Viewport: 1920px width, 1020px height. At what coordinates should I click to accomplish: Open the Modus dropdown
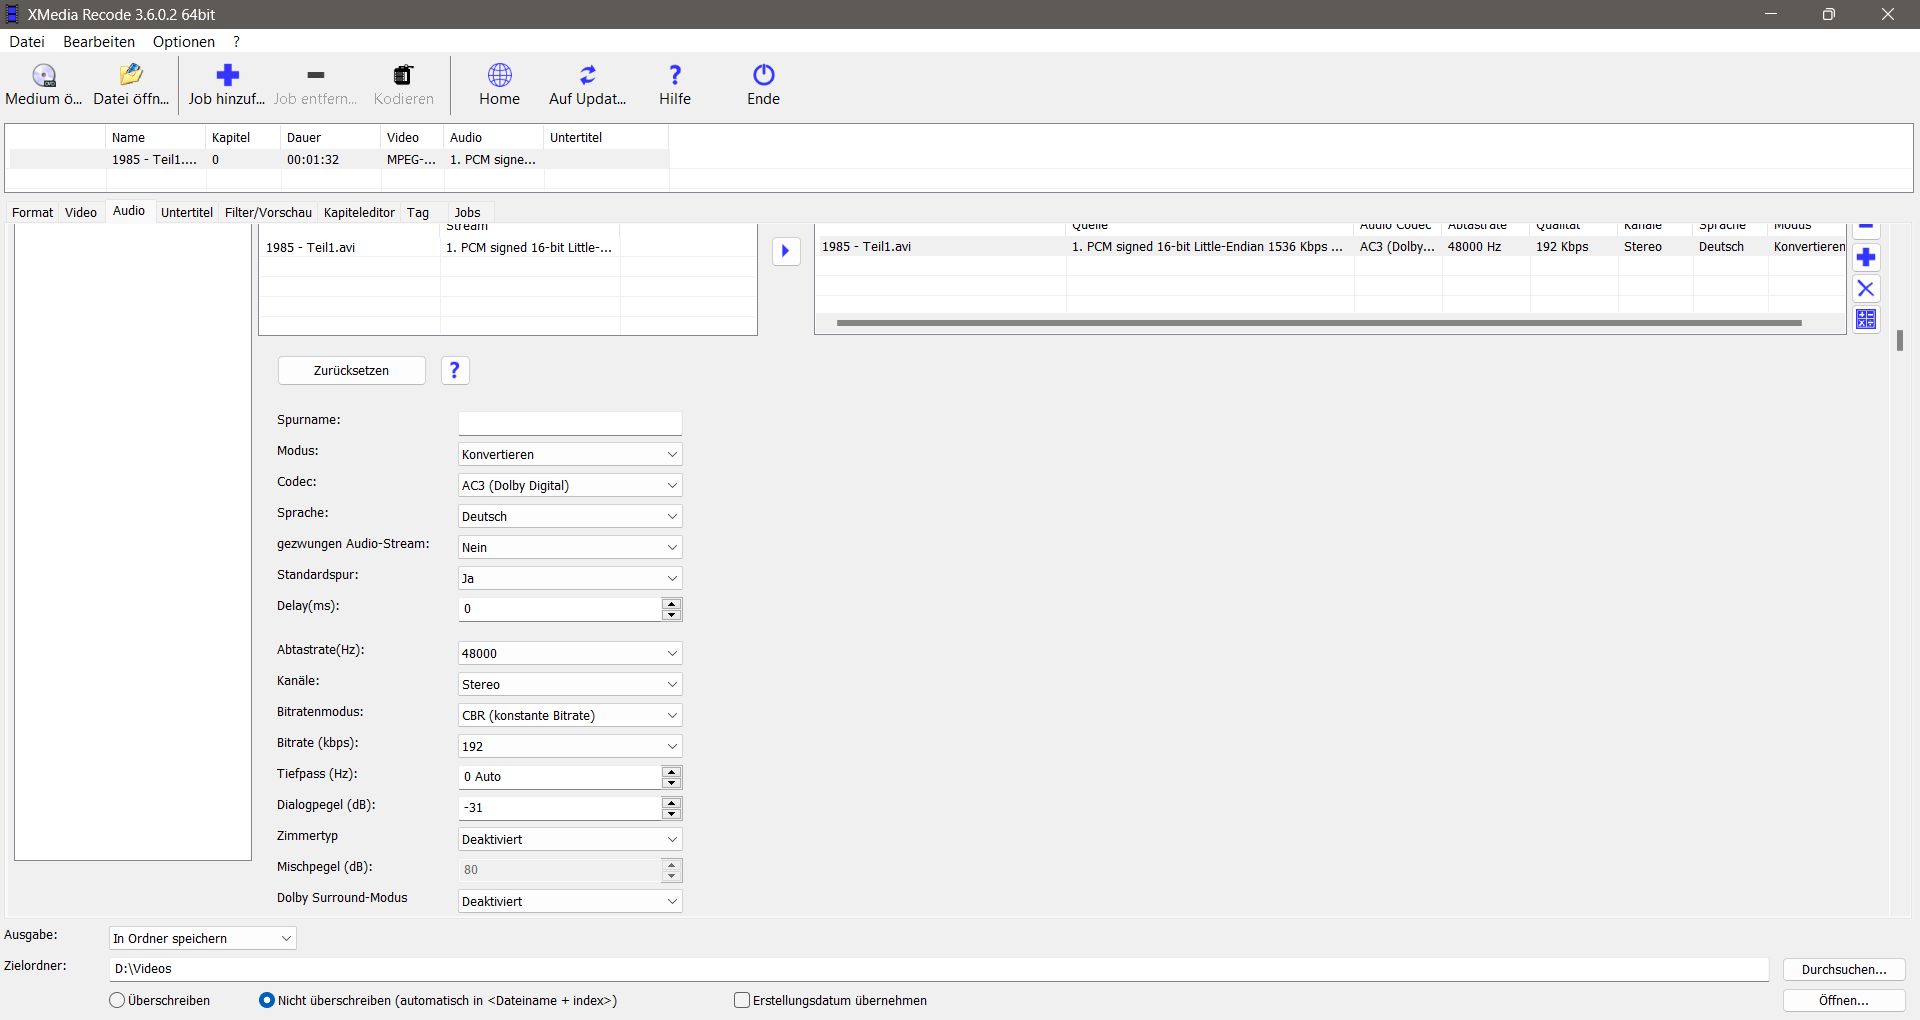[x=570, y=454]
